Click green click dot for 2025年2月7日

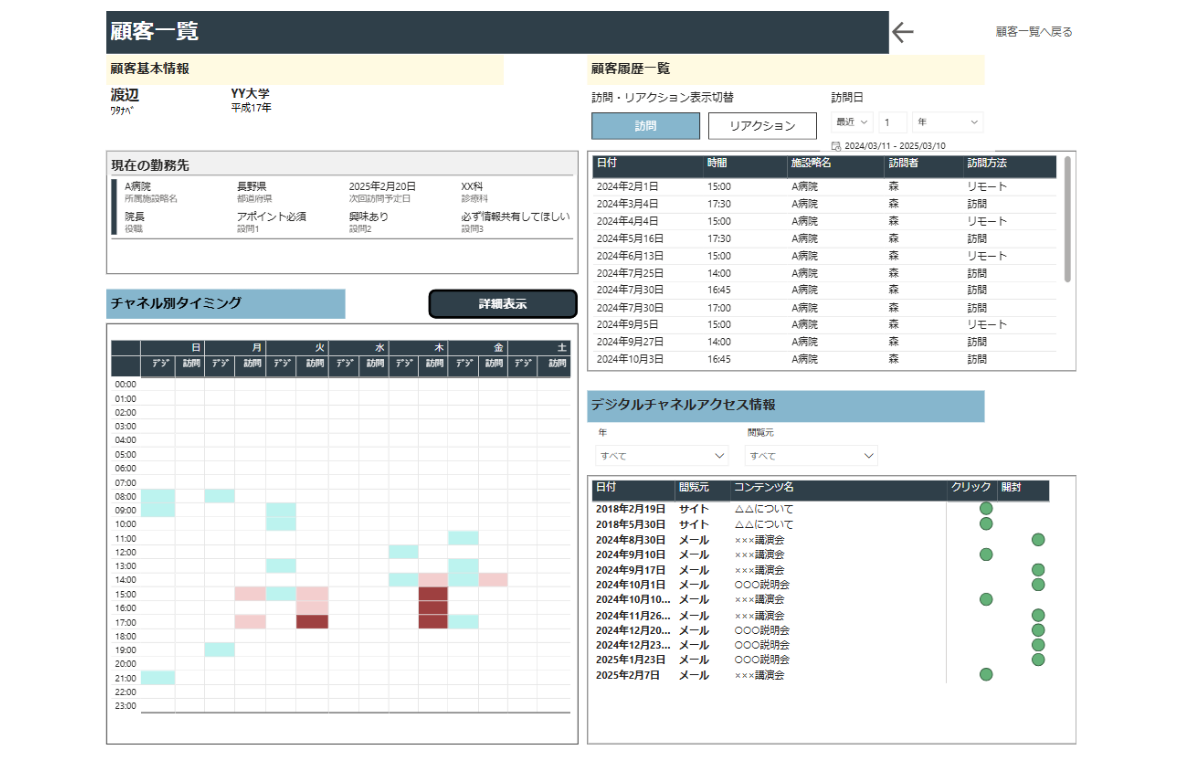coord(986,675)
